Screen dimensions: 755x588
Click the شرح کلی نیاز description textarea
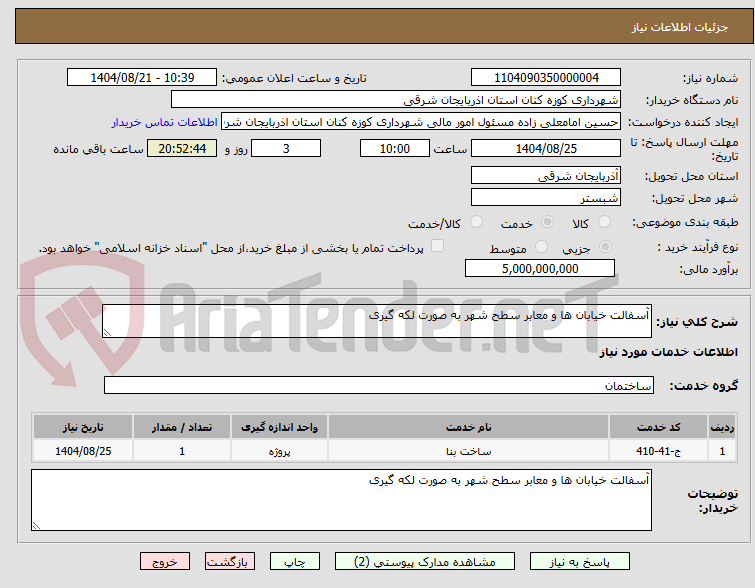[x=377, y=321]
